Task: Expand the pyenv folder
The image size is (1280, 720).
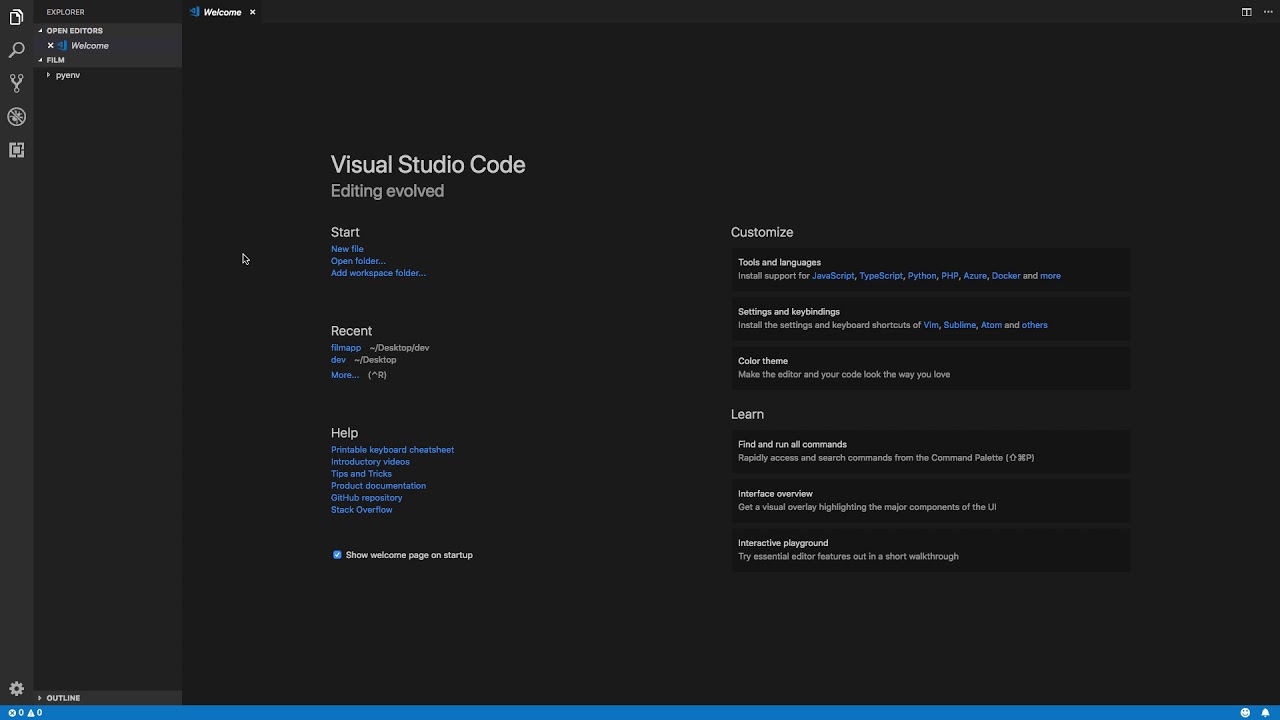Action: click(67, 75)
